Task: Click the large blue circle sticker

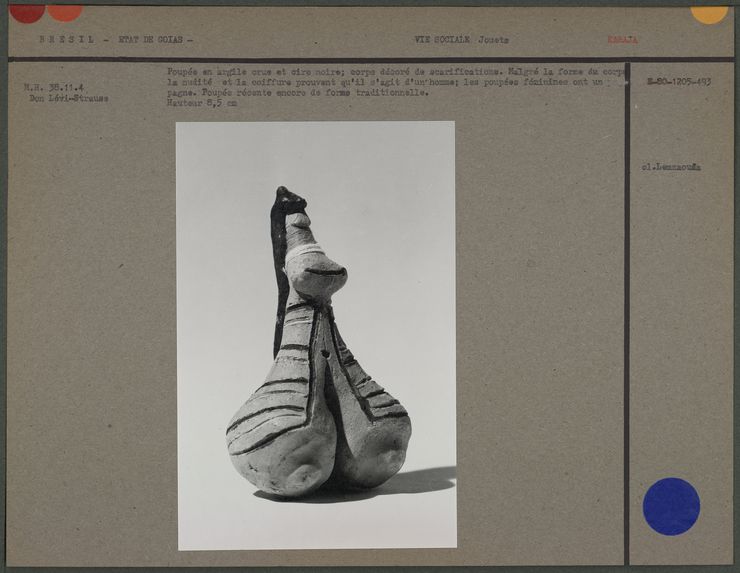Action: 671,506
